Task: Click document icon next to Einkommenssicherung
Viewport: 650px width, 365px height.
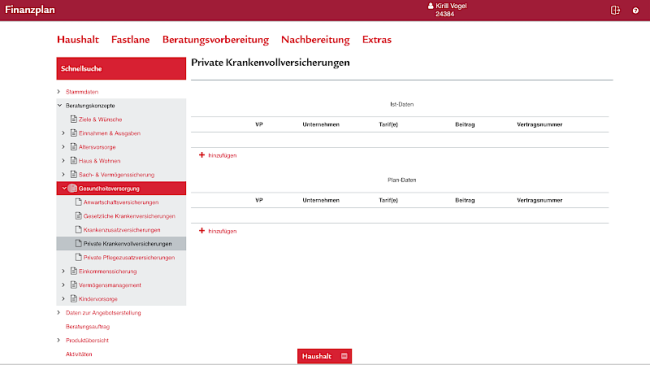Action: tap(73, 271)
